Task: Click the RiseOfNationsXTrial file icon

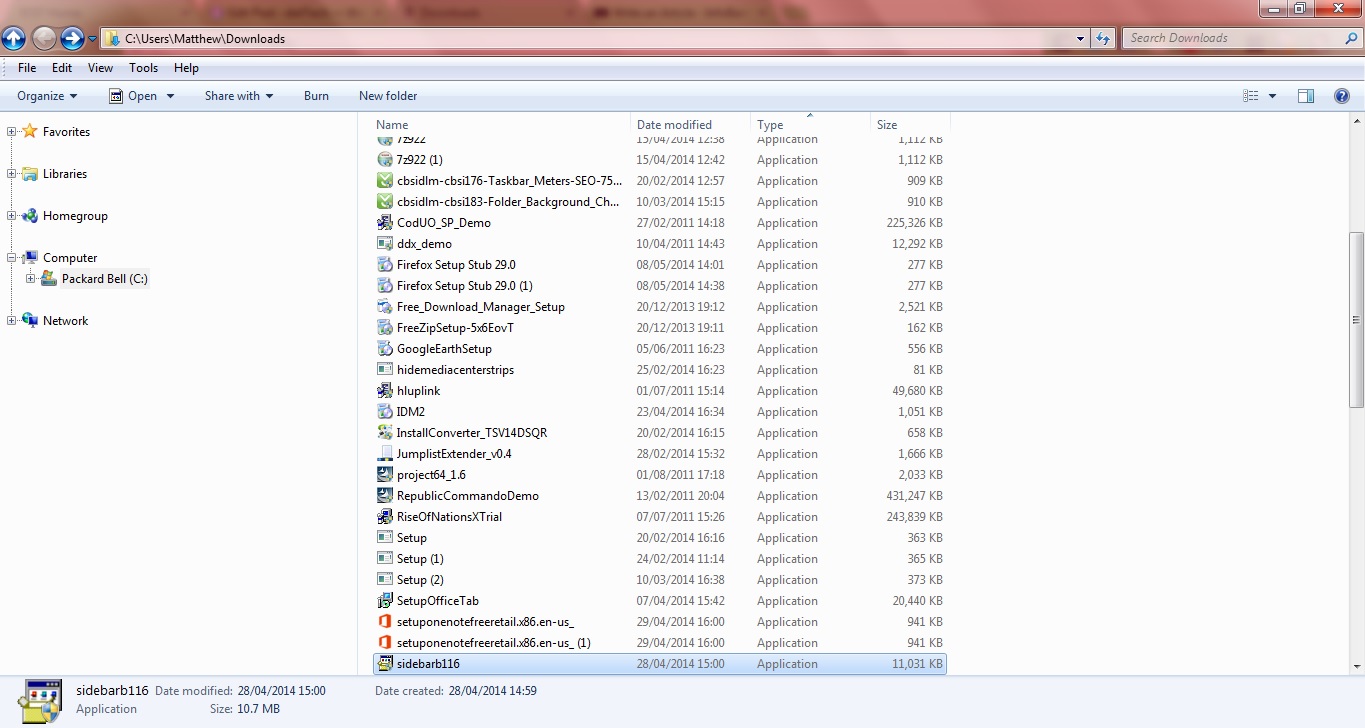Action: (385, 517)
